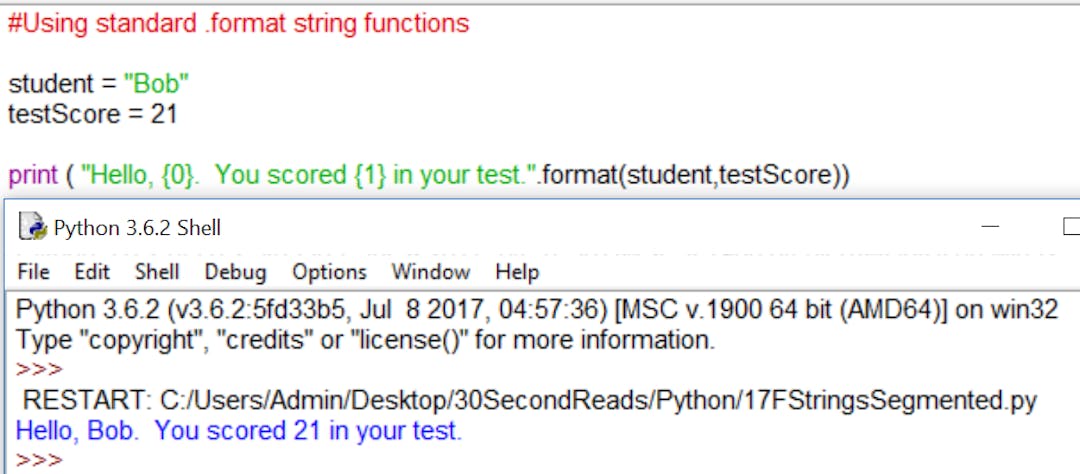Click the Python IDLE icon in the Shell title bar
Viewport: 1080px width, 474px height.
tap(34, 228)
